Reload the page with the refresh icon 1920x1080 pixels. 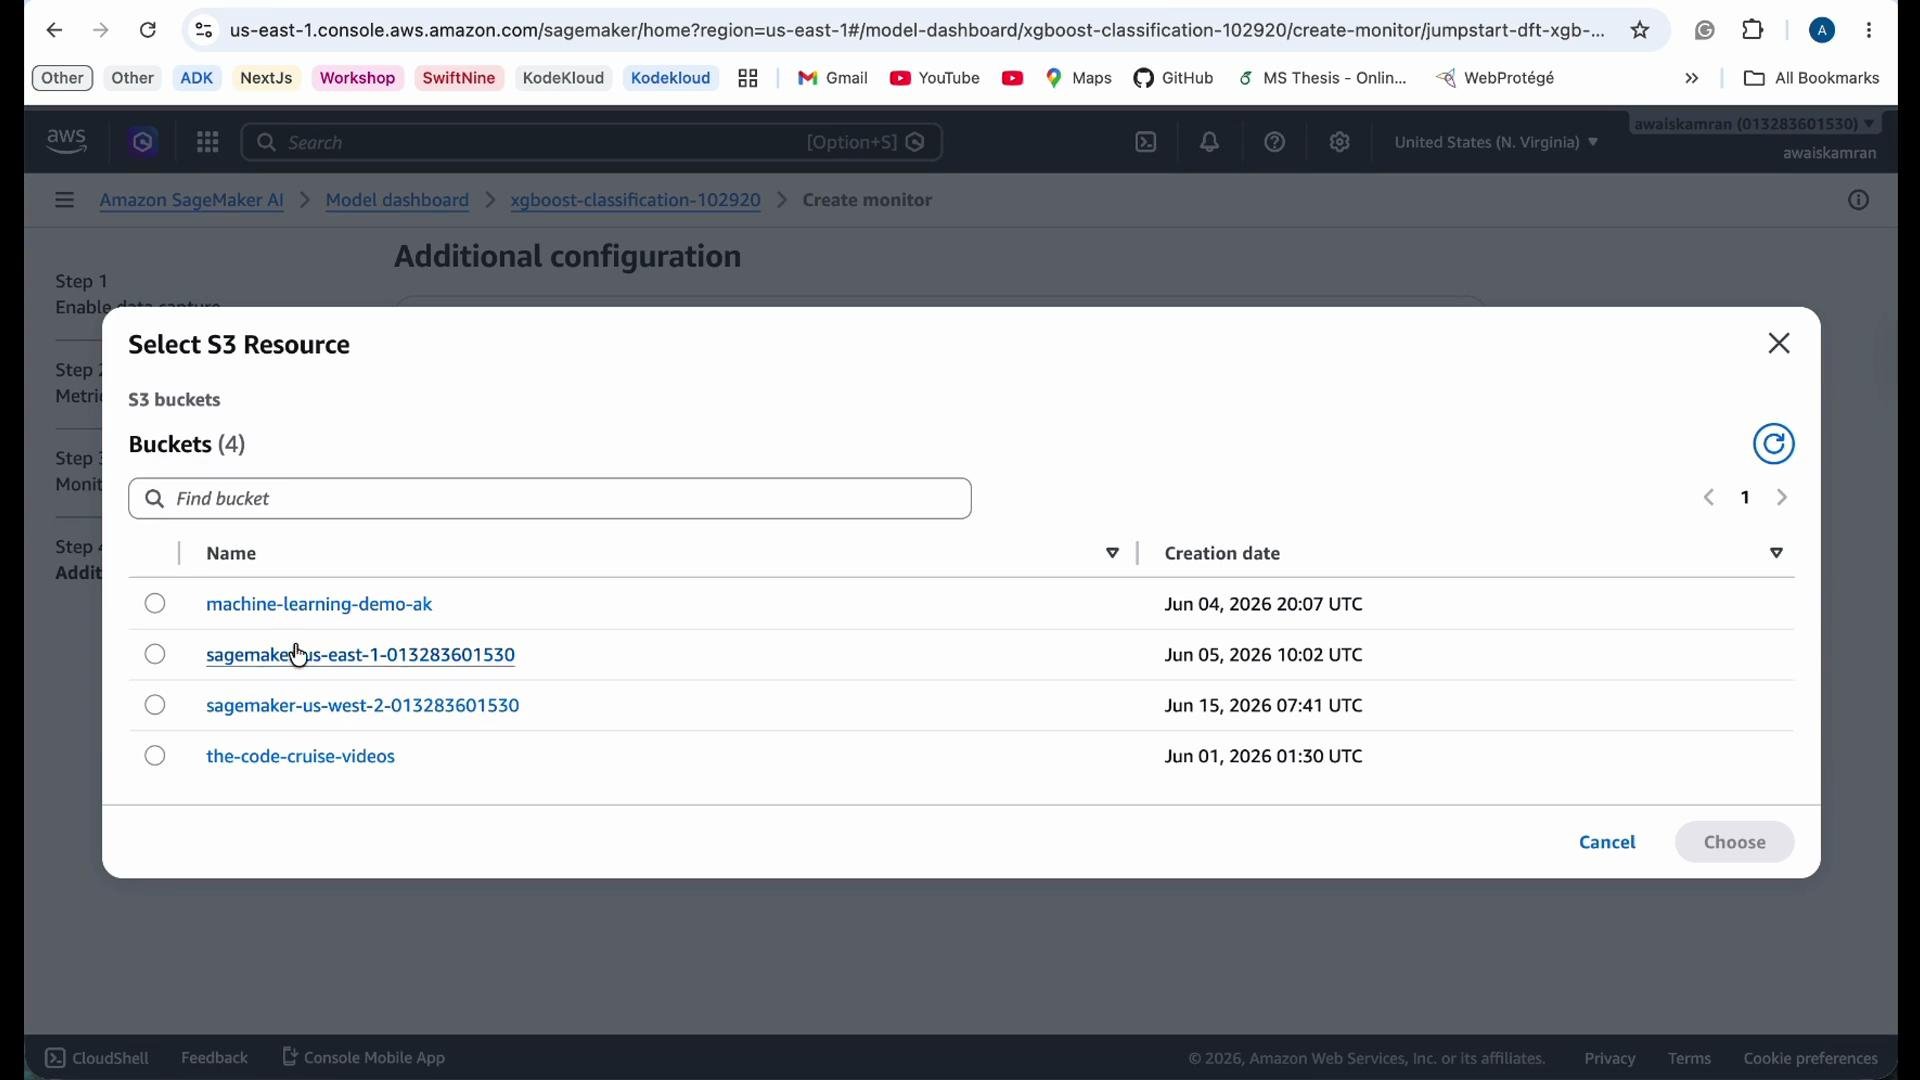pyautogui.click(x=148, y=31)
